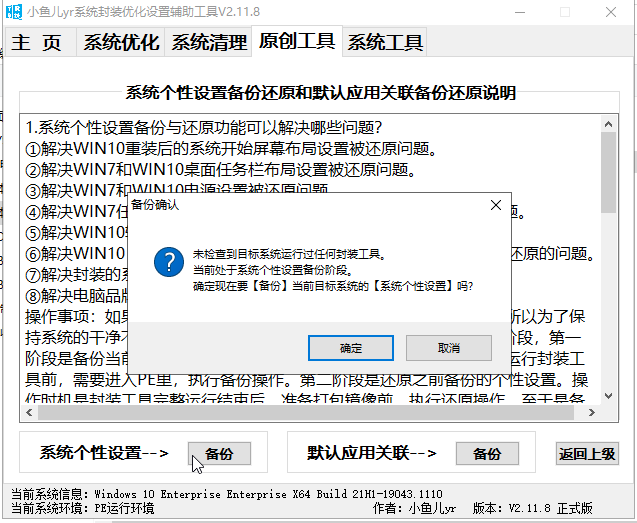The image size is (637, 523).
Task: Click 备份 next to 默认应用关联
Action: 486,453
